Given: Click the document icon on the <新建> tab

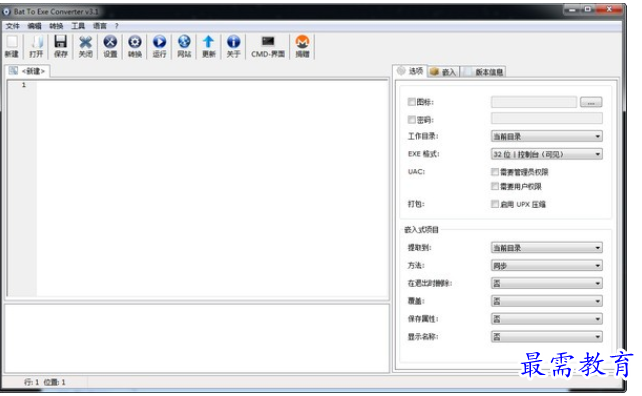Looking at the screenshot, I should [x=13, y=71].
